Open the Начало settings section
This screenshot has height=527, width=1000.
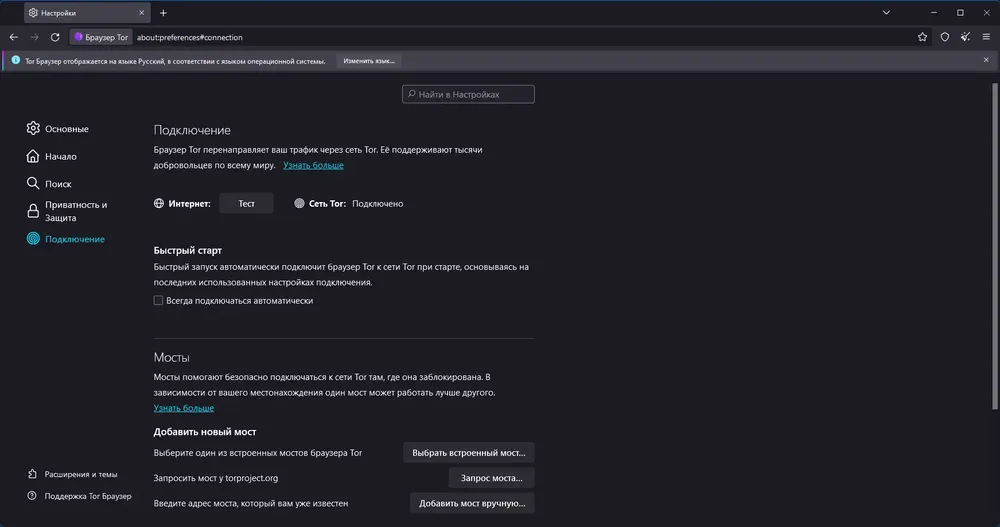point(52,156)
